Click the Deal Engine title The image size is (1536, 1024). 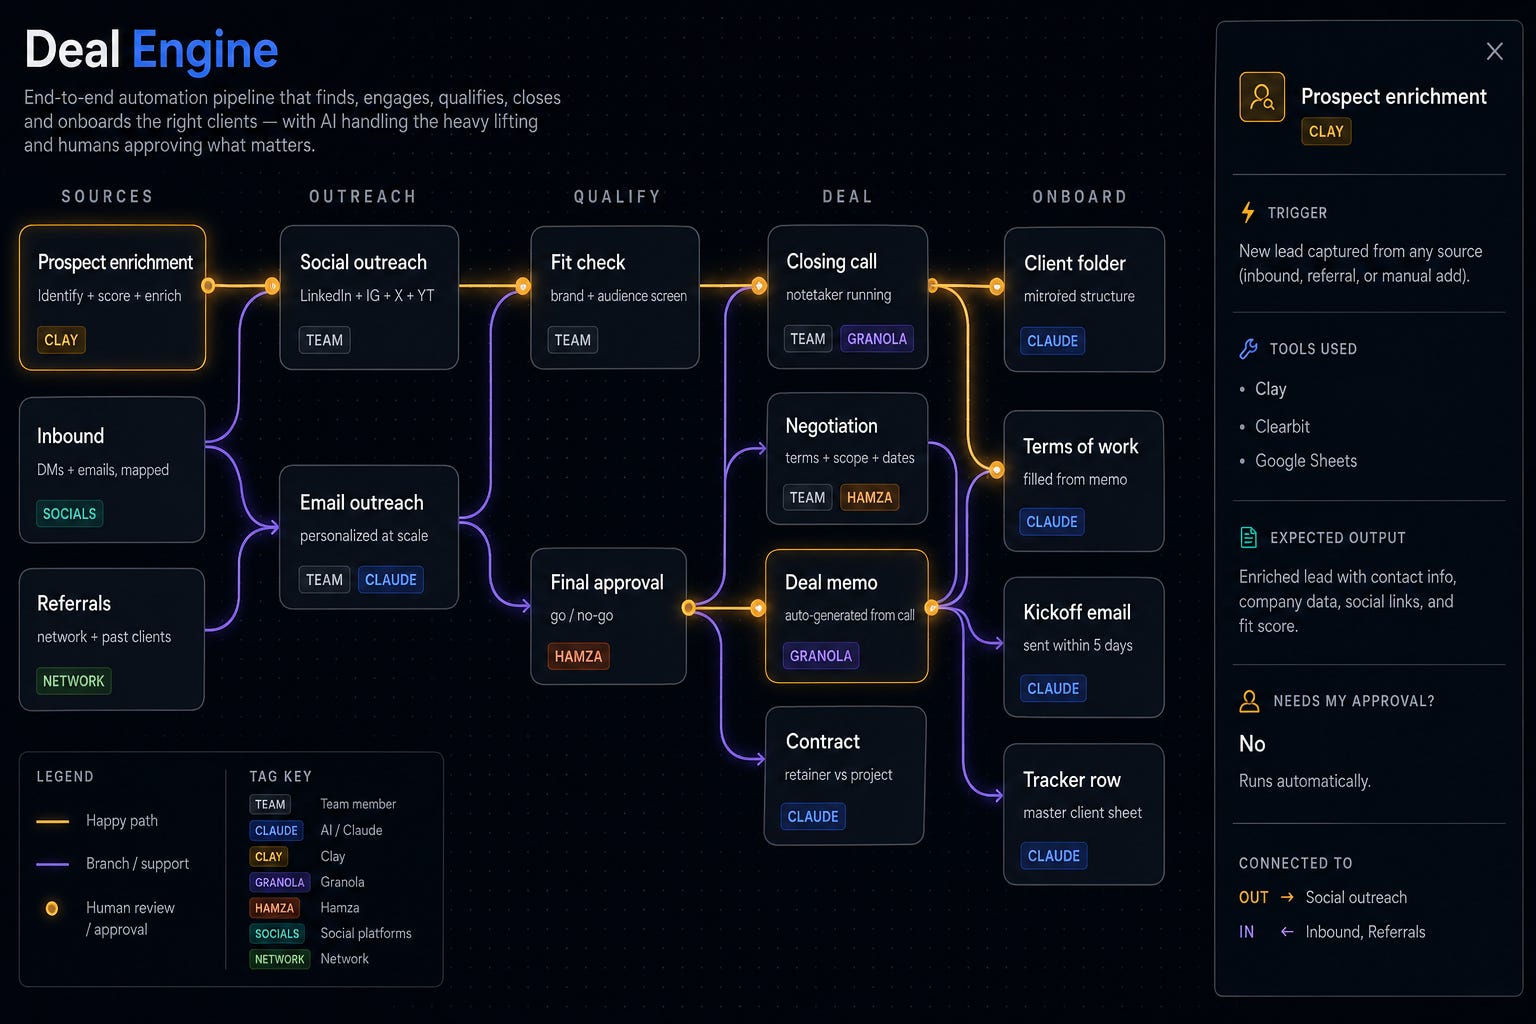pyautogui.click(x=151, y=49)
